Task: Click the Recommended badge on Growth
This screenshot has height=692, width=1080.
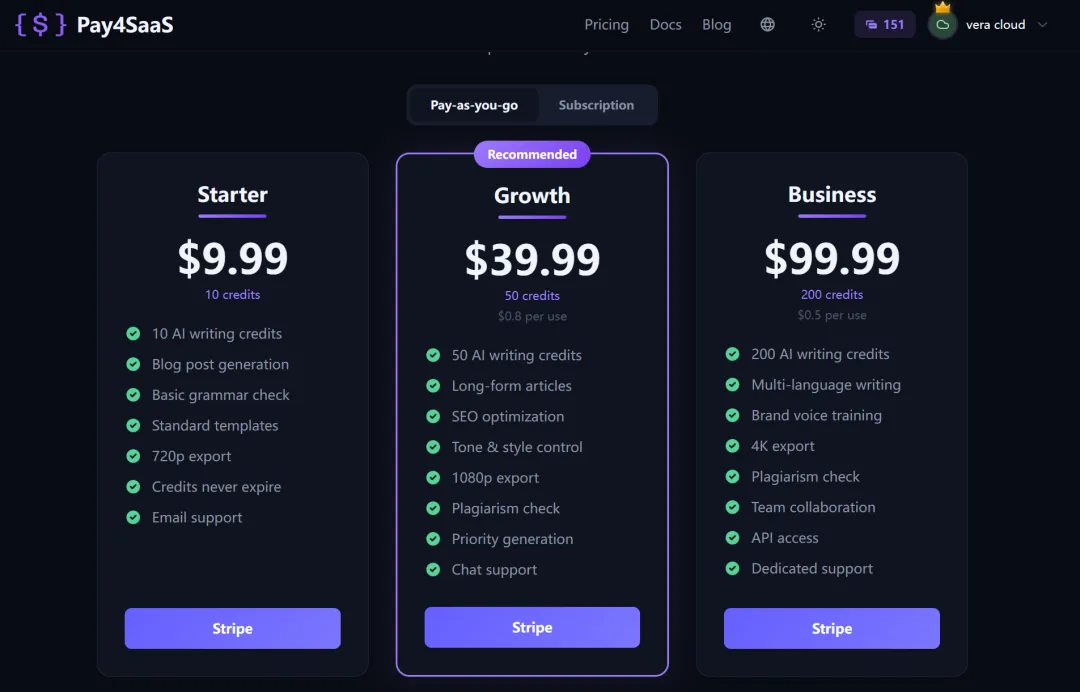Action: tap(532, 154)
